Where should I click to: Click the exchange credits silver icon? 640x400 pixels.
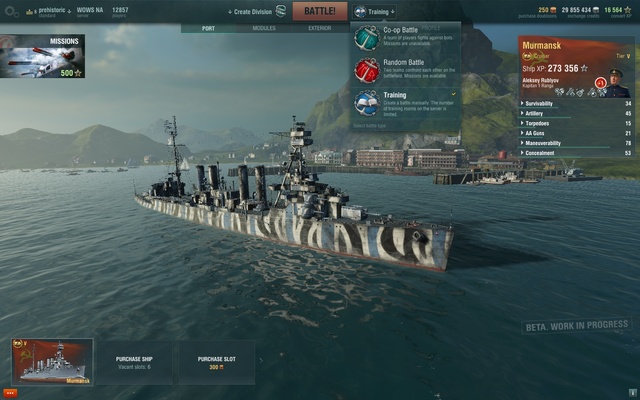(x=596, y=10)
